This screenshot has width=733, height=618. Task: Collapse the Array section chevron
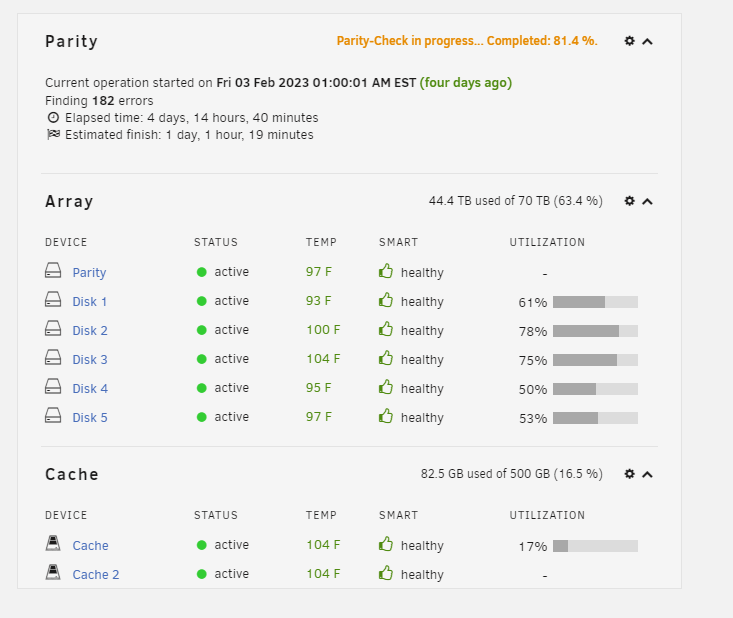point(647,201)
